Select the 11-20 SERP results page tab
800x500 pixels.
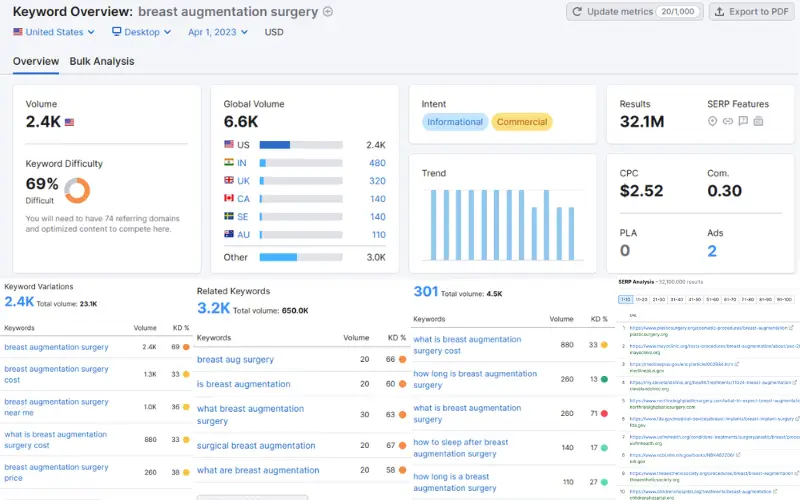click(641, 299)
